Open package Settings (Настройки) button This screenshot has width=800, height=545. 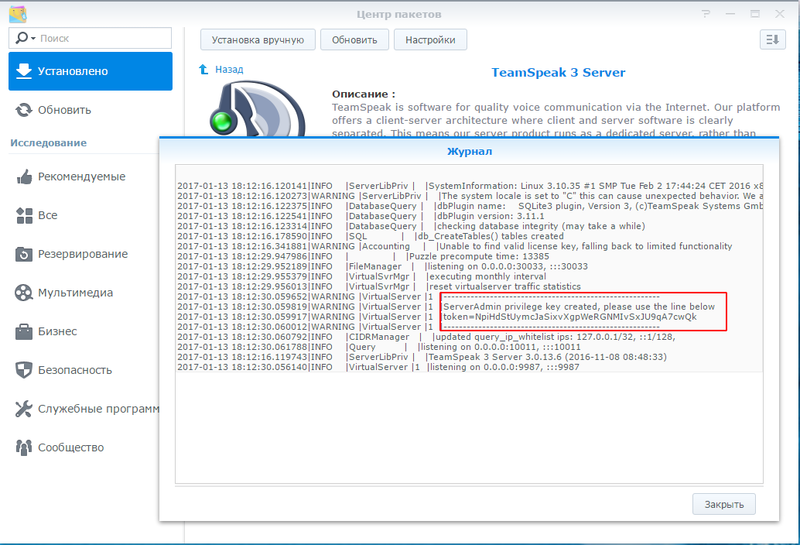click(x=430, y=39)
